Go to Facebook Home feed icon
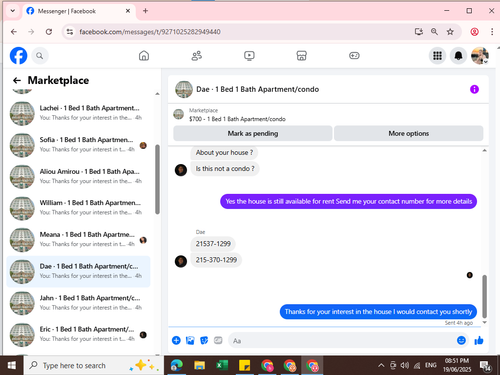 coord(144,55)
